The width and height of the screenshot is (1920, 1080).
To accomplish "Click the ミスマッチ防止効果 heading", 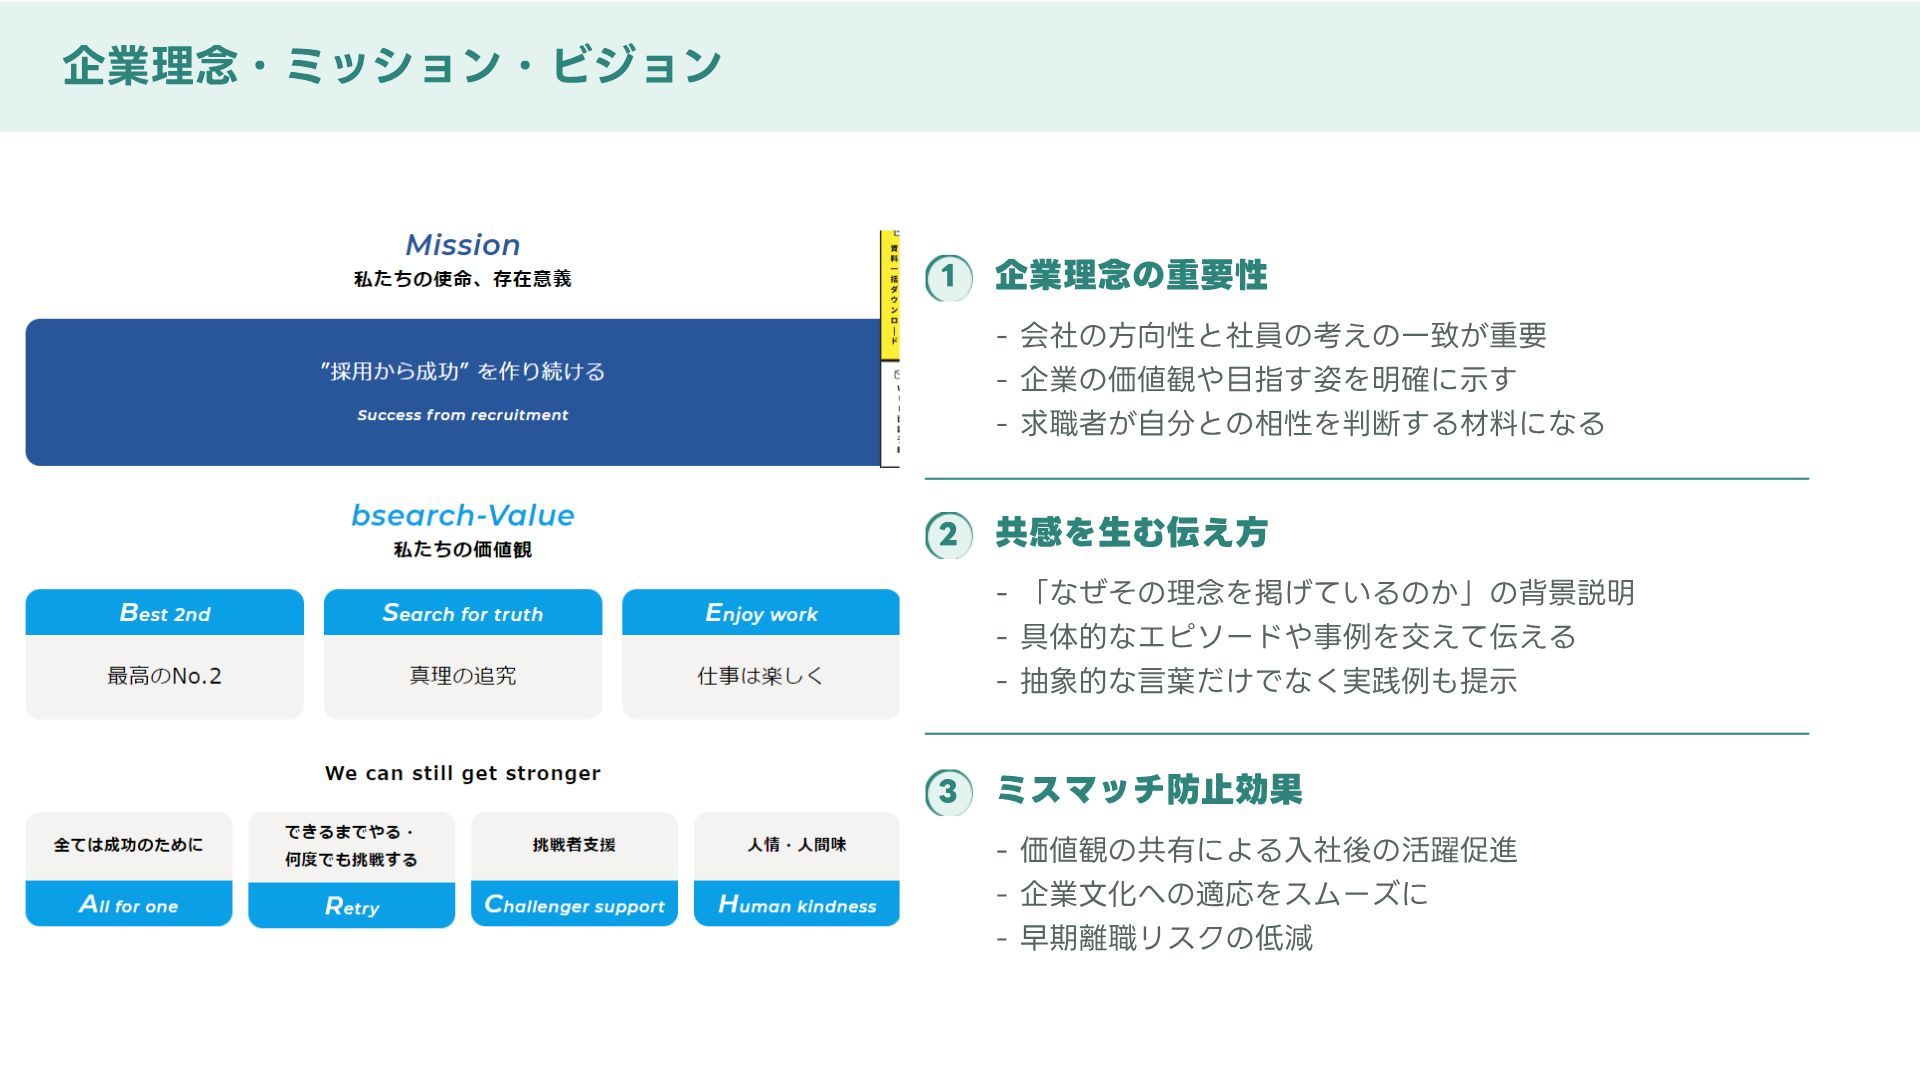I will click(x=1149, y=790).
